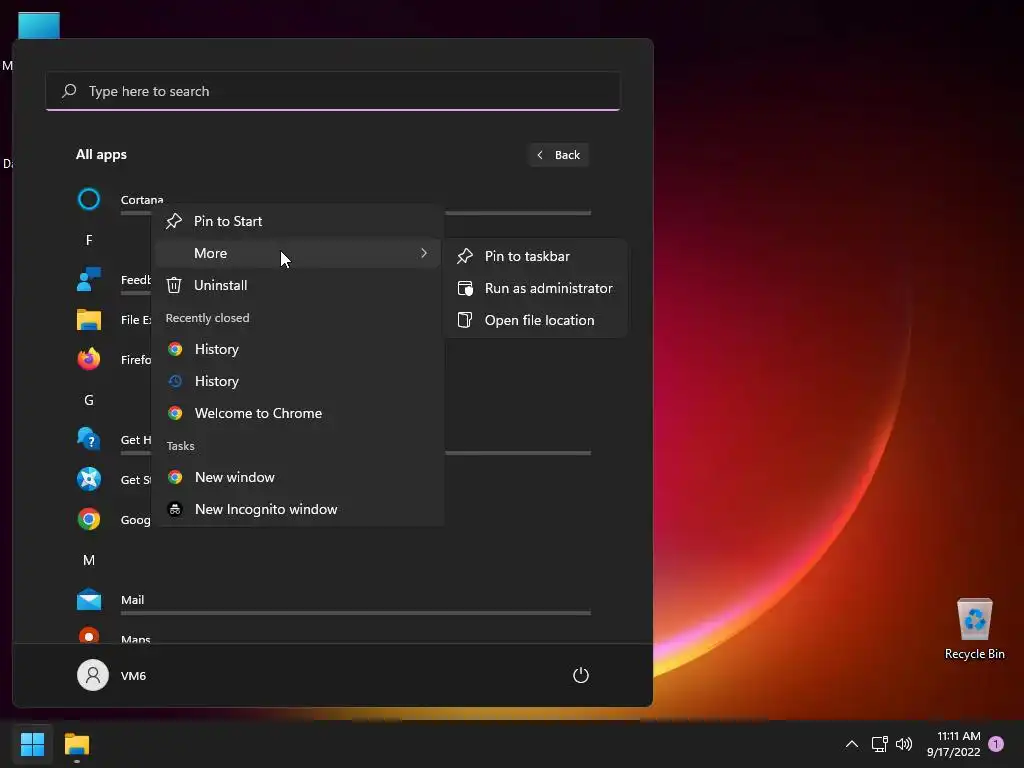1024x768 pixels.
Task: Jump to letter G section header
Action: [89, 400]
